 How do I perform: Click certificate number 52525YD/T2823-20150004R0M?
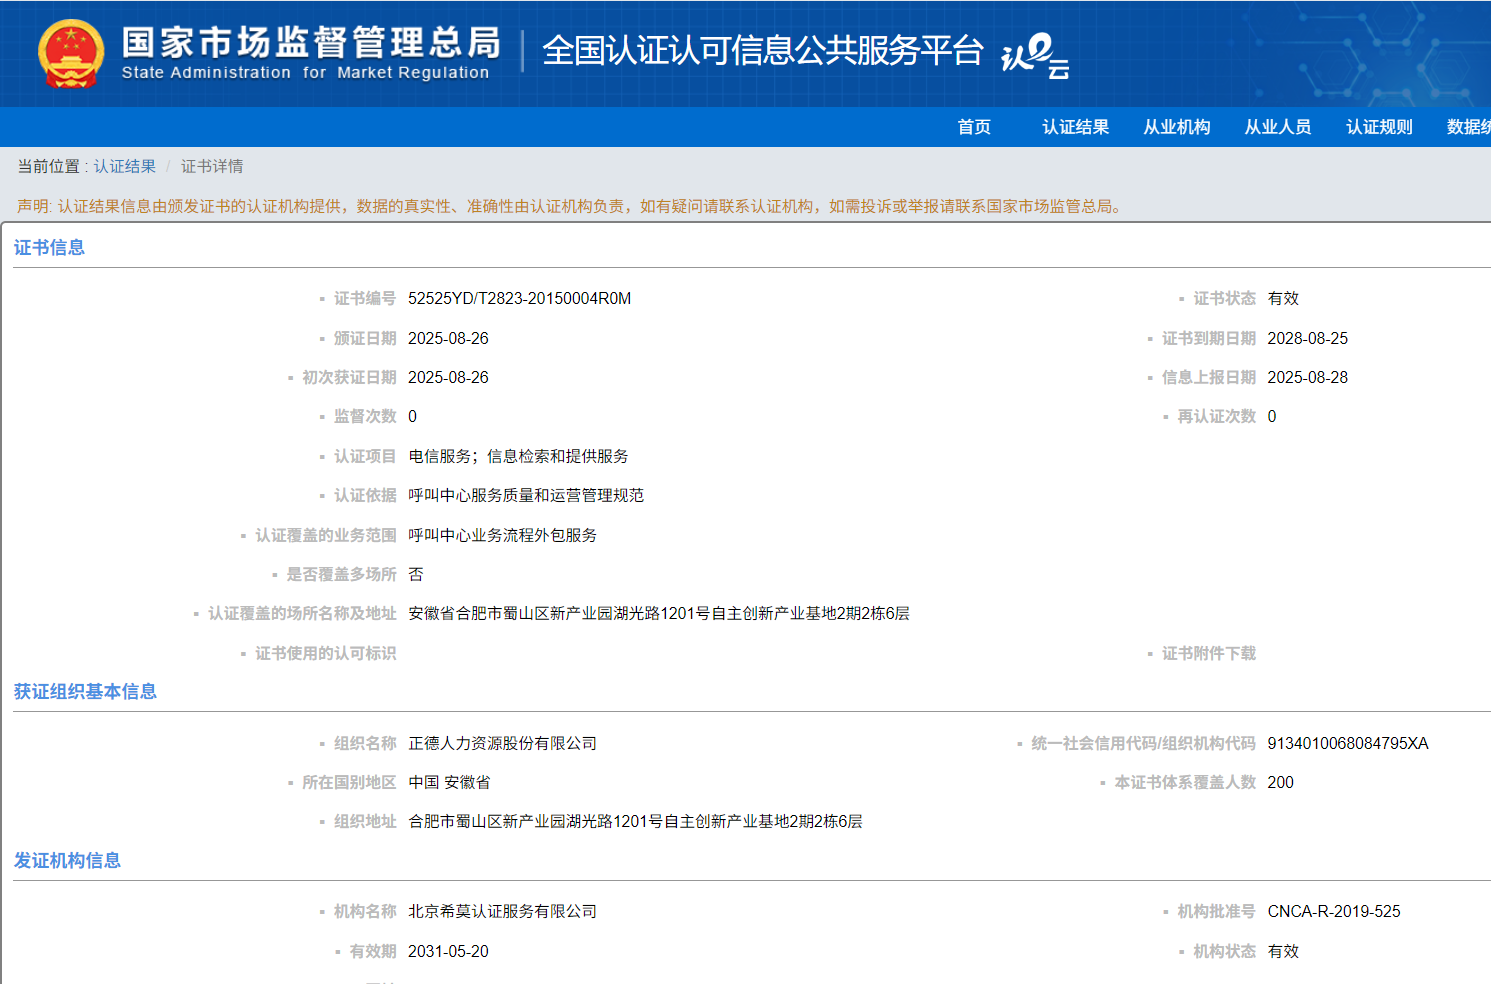tap(519, 298)
